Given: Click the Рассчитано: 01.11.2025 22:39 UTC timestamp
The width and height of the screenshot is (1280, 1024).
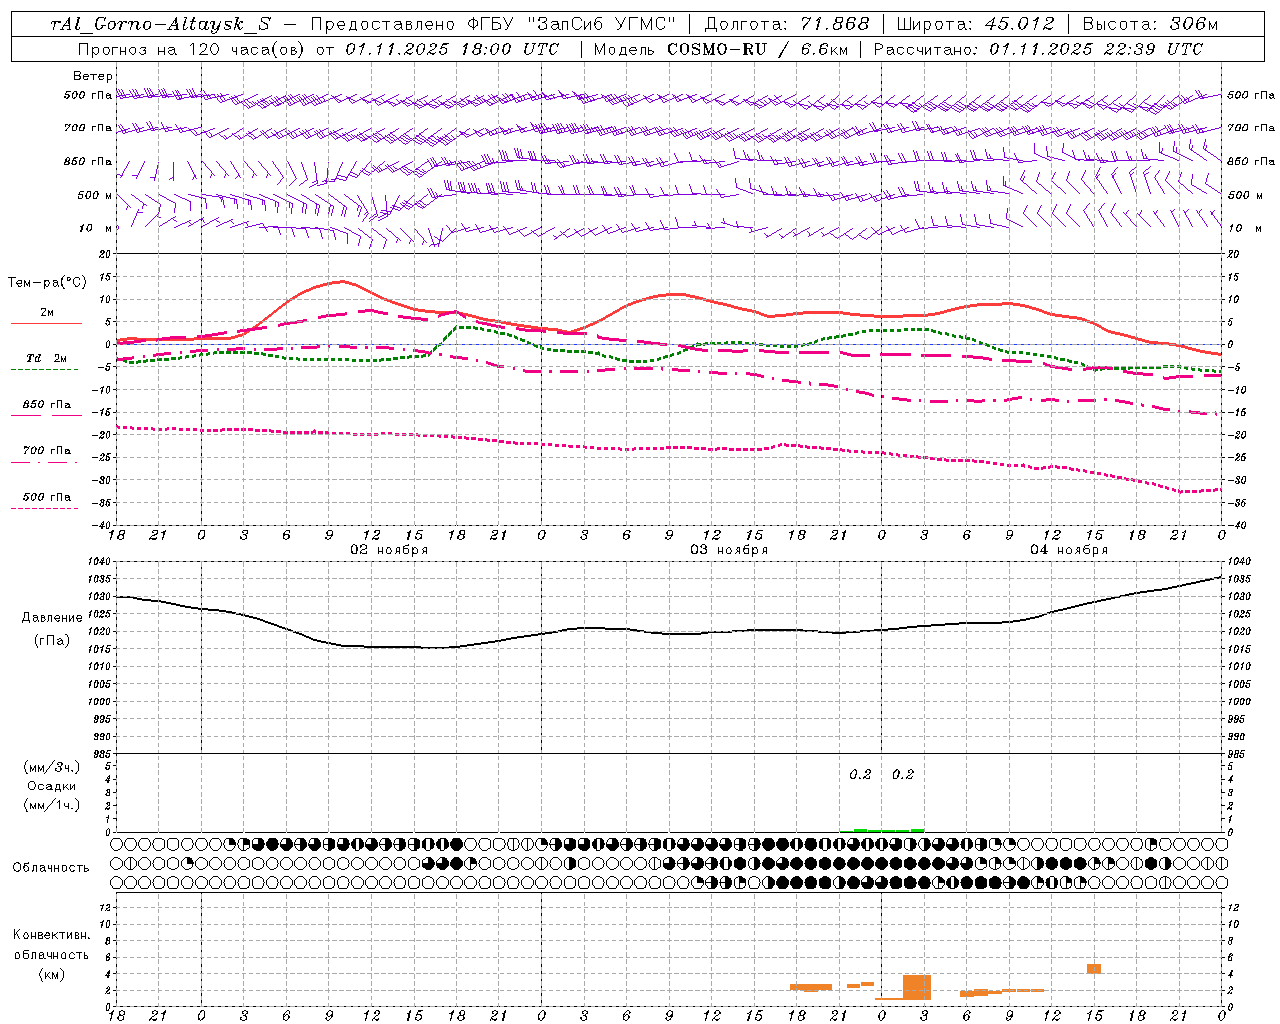Looking at the screenshot, I should [1038, 49].
